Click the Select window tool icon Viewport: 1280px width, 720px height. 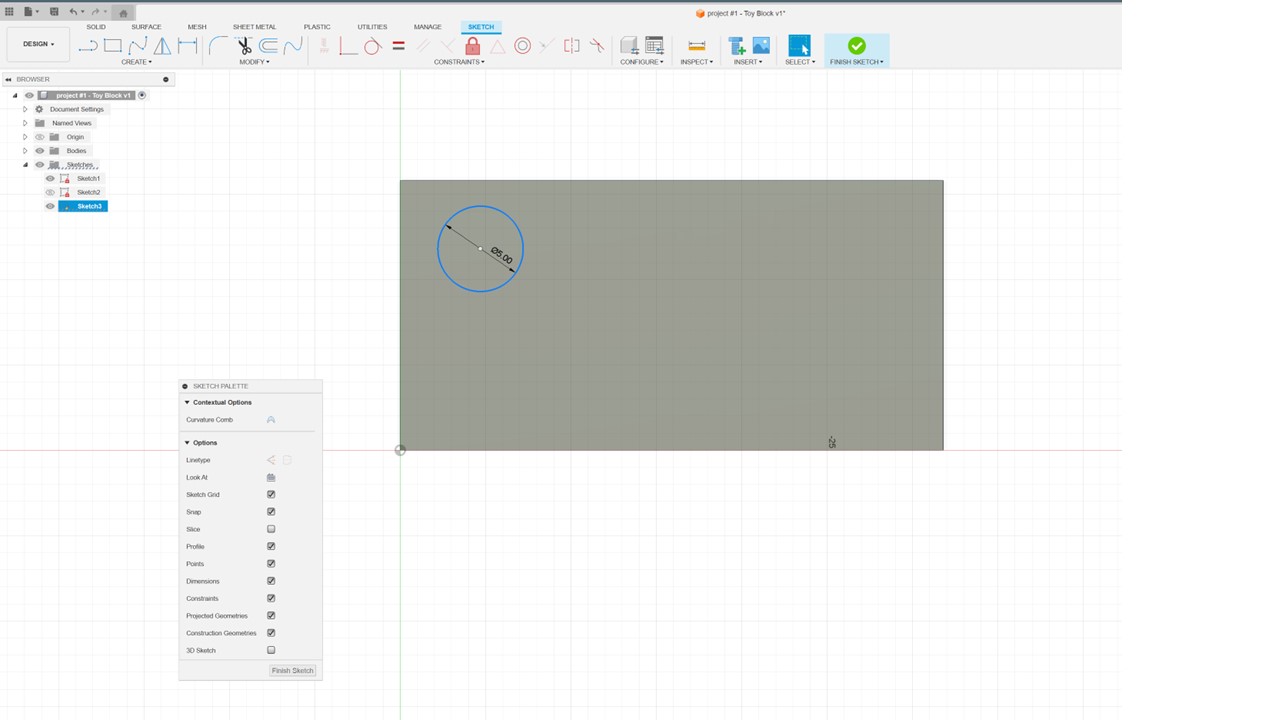pyautogui.click(x=799, y=46)
